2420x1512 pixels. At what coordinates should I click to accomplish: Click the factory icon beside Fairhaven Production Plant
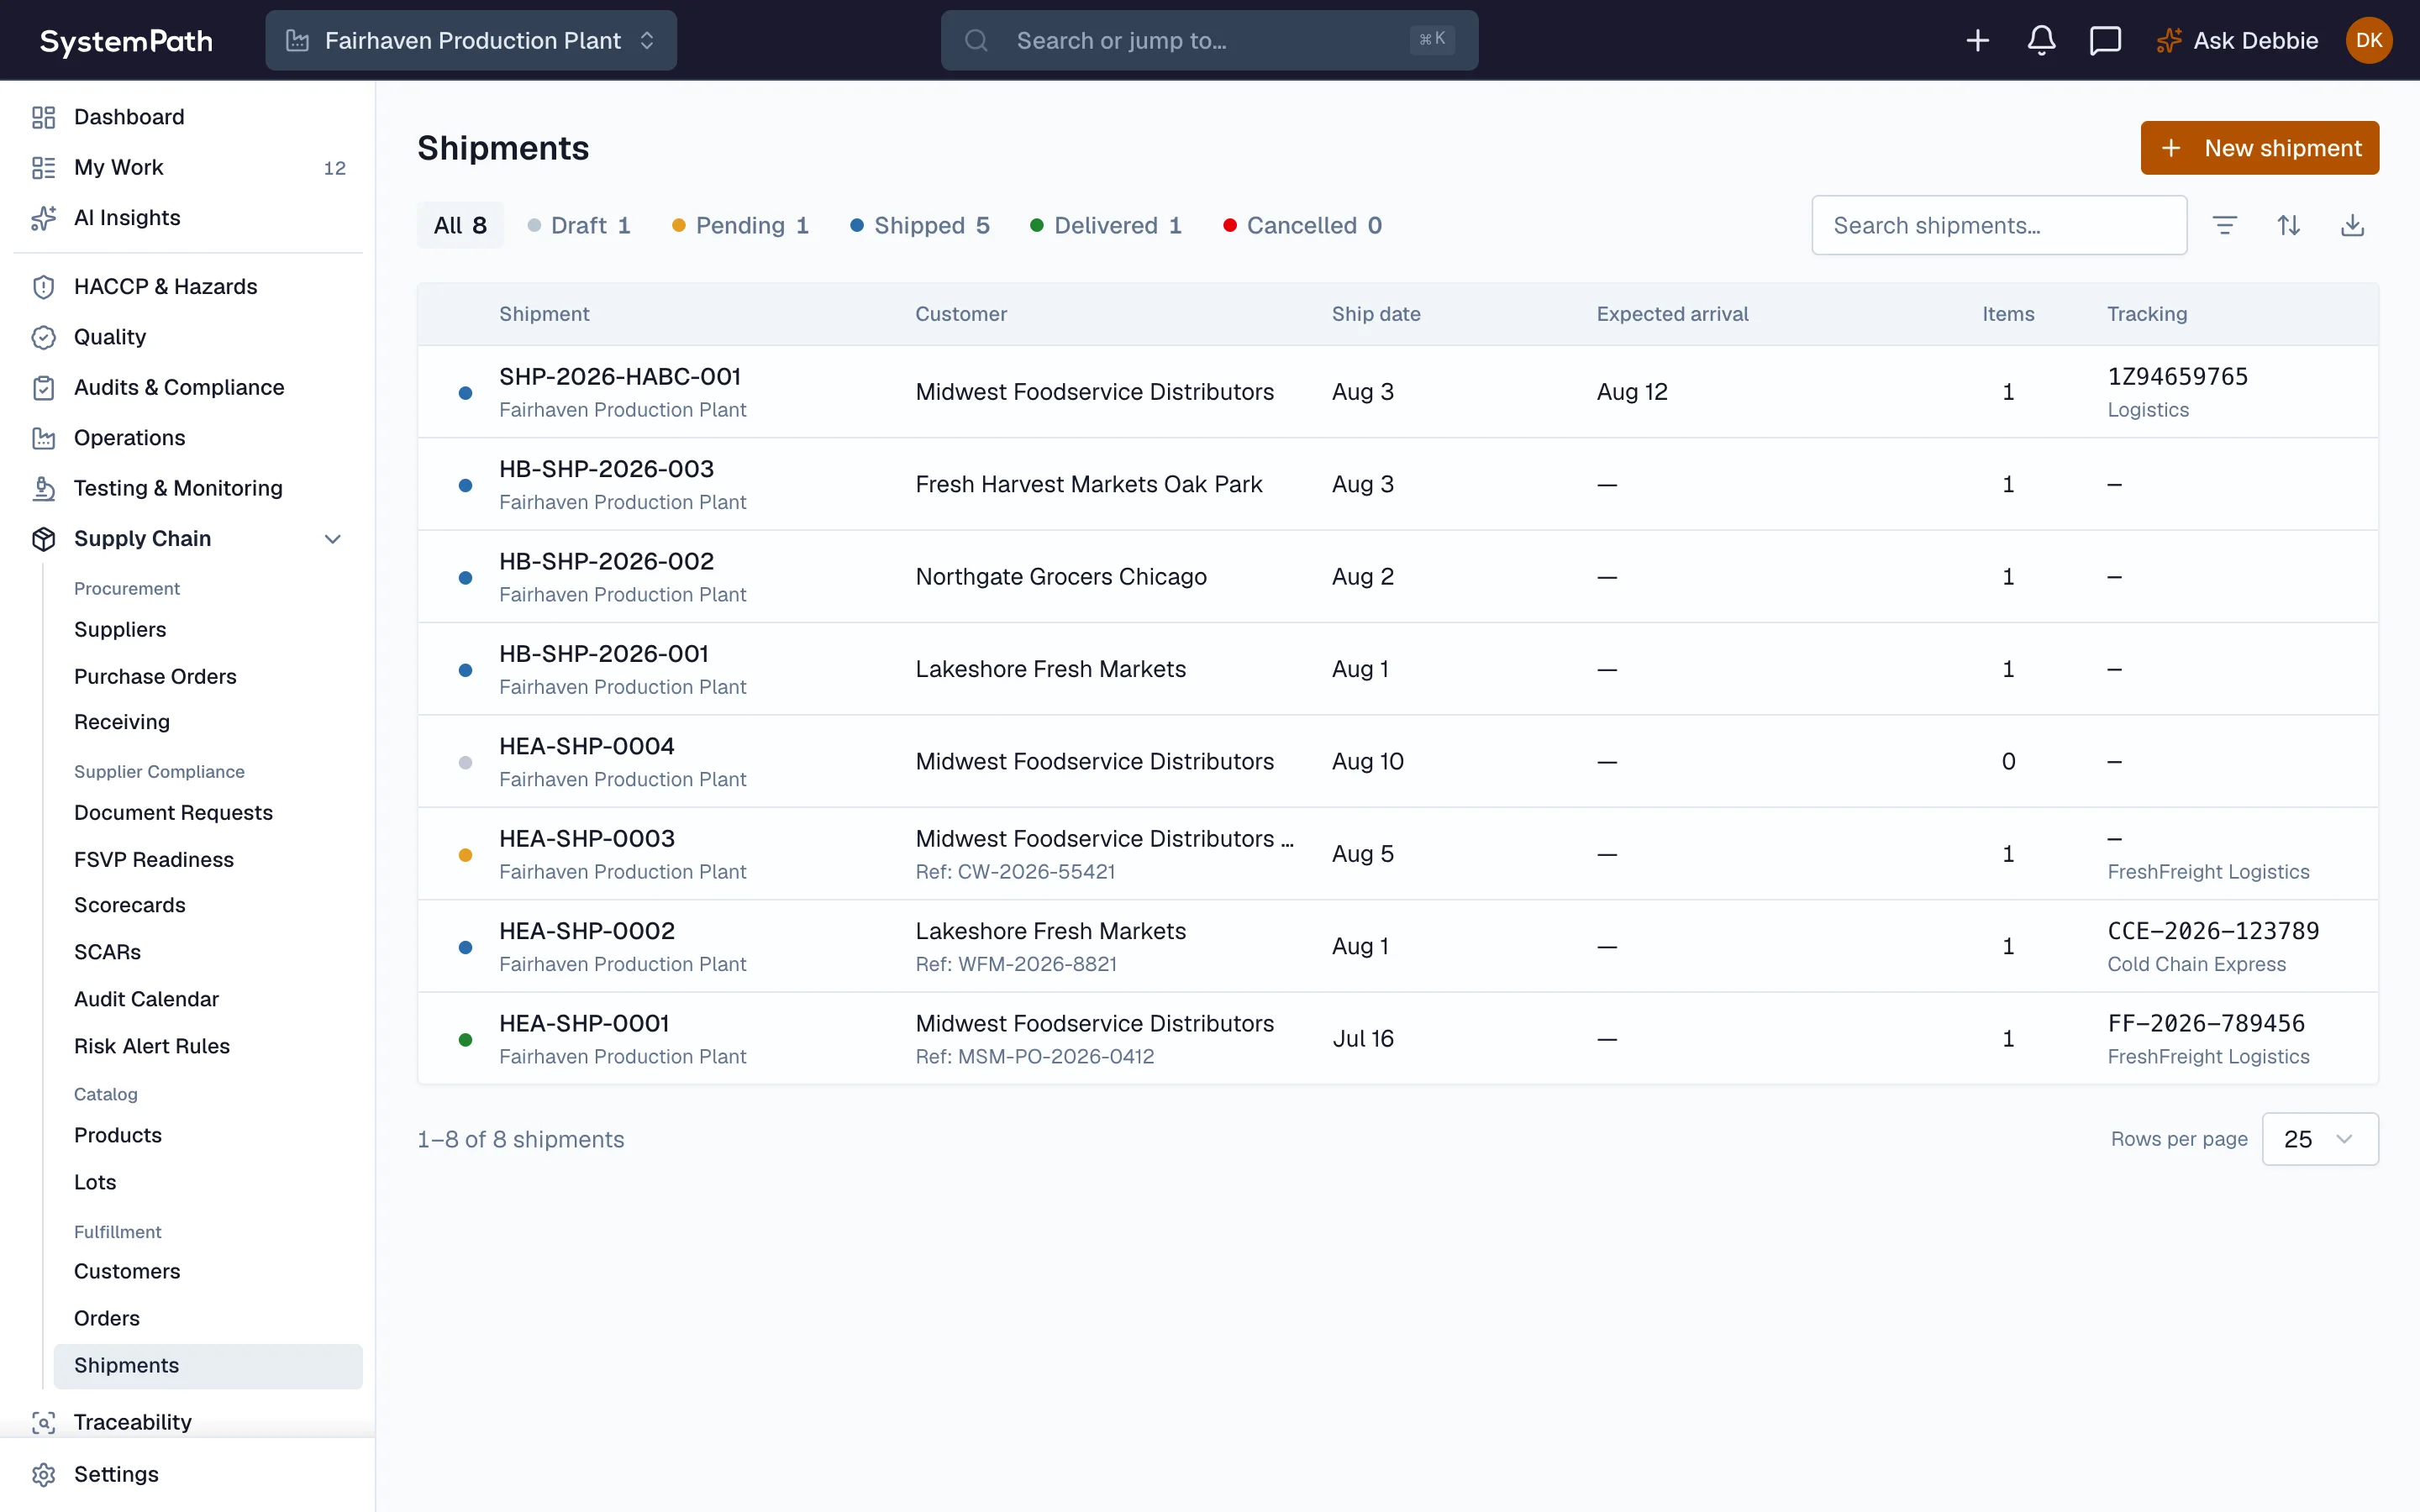point(297,40)
